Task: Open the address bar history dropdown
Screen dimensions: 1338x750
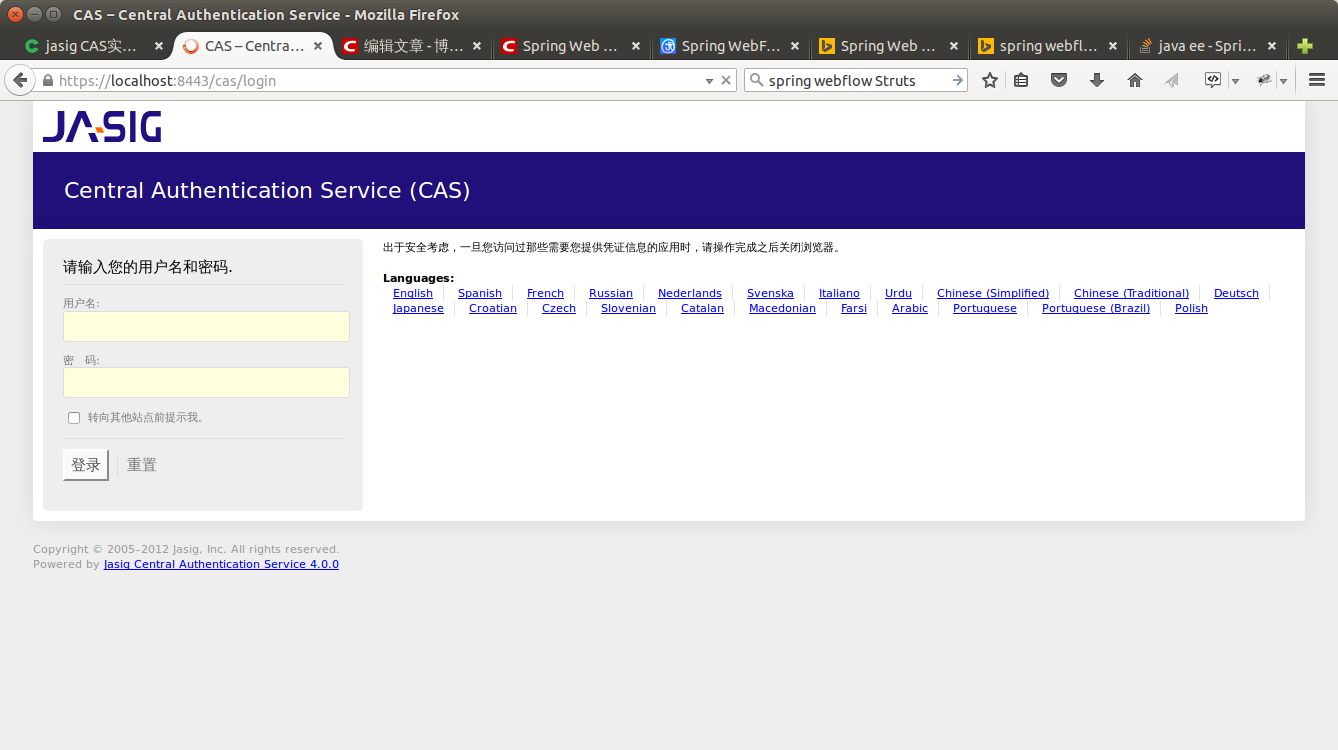Action: (x=710, y=80)
